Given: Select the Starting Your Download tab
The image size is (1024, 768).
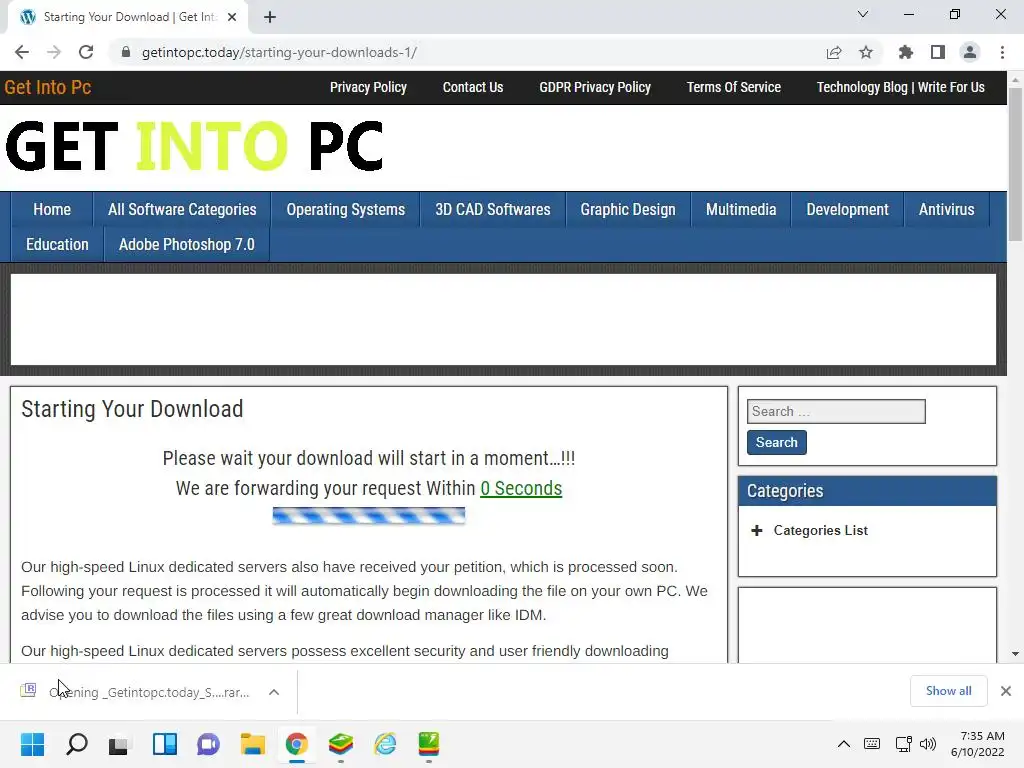Looking at the screenshot, I should point(128,17).
